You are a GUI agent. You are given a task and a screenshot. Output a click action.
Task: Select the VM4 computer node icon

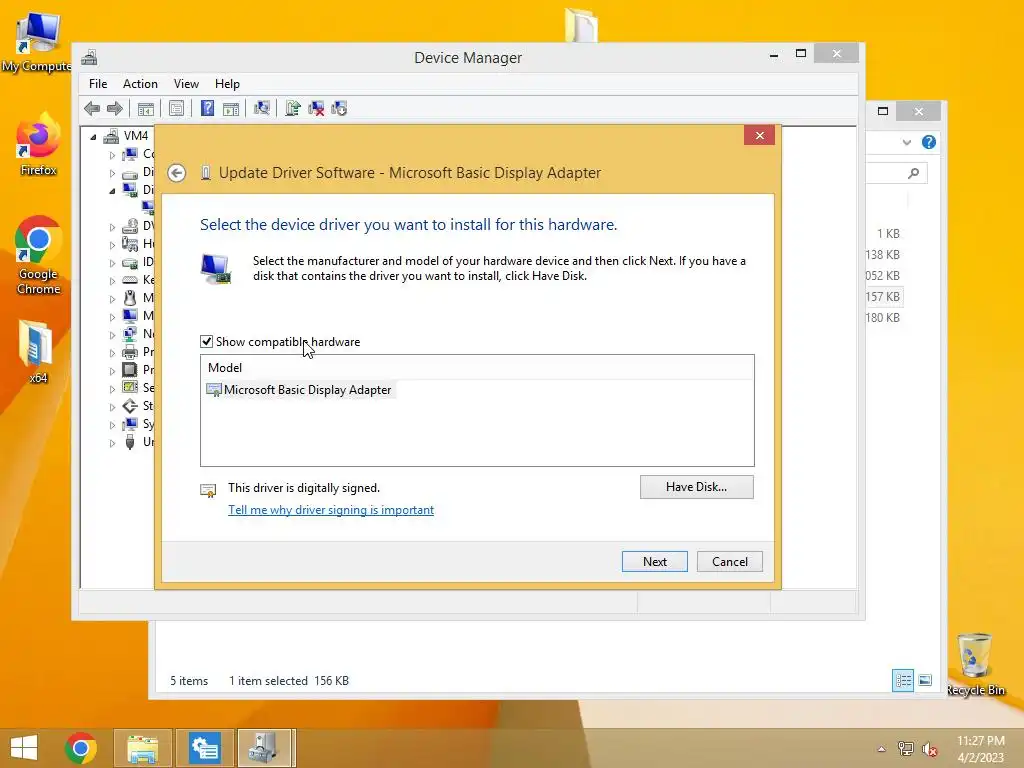coord(112,136)
